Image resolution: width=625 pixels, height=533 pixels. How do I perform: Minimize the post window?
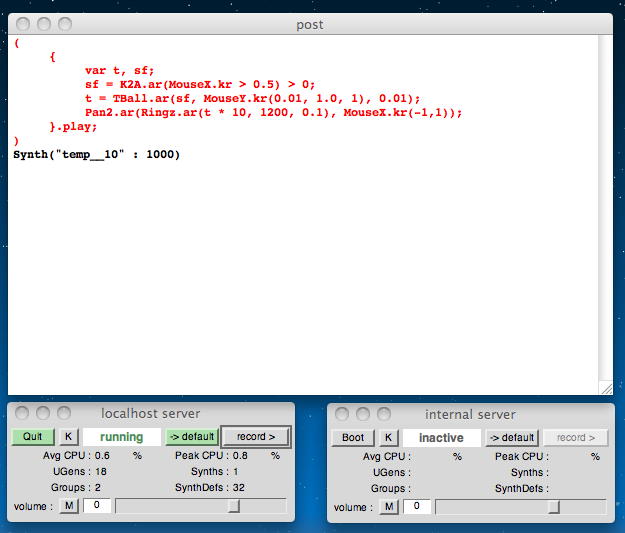click(44, 24)
